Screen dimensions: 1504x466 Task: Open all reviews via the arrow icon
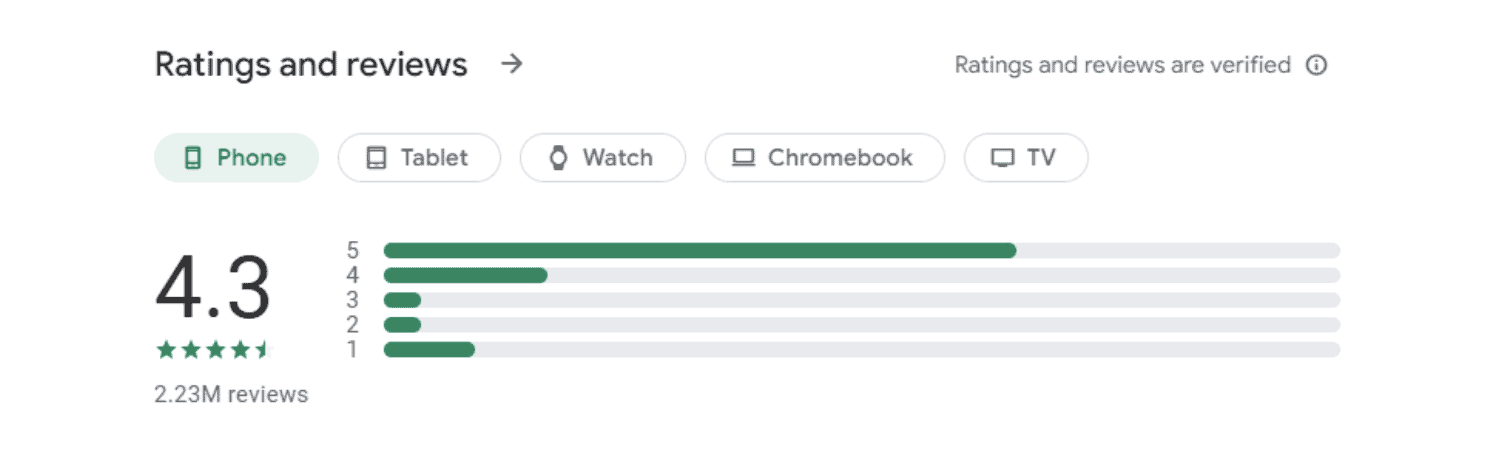(x=512, y=65)
